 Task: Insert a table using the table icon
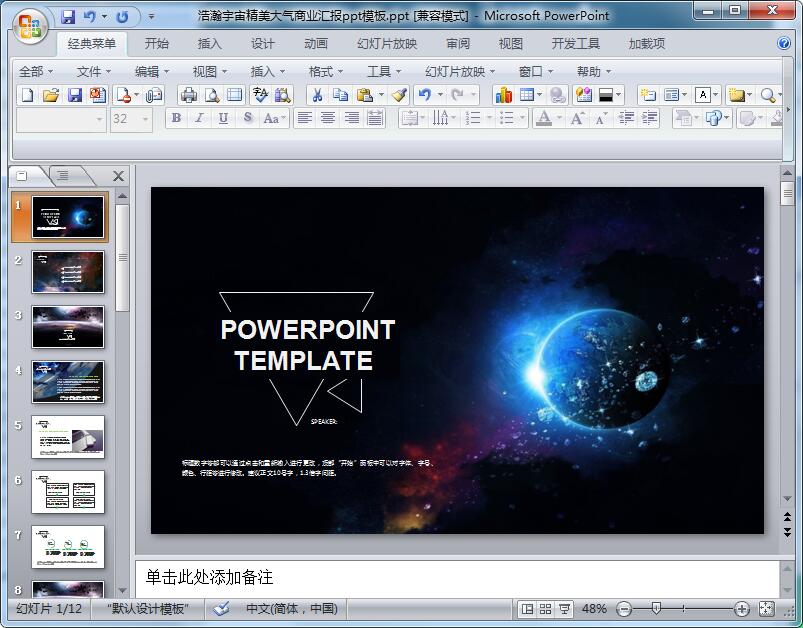coord(526,95)
